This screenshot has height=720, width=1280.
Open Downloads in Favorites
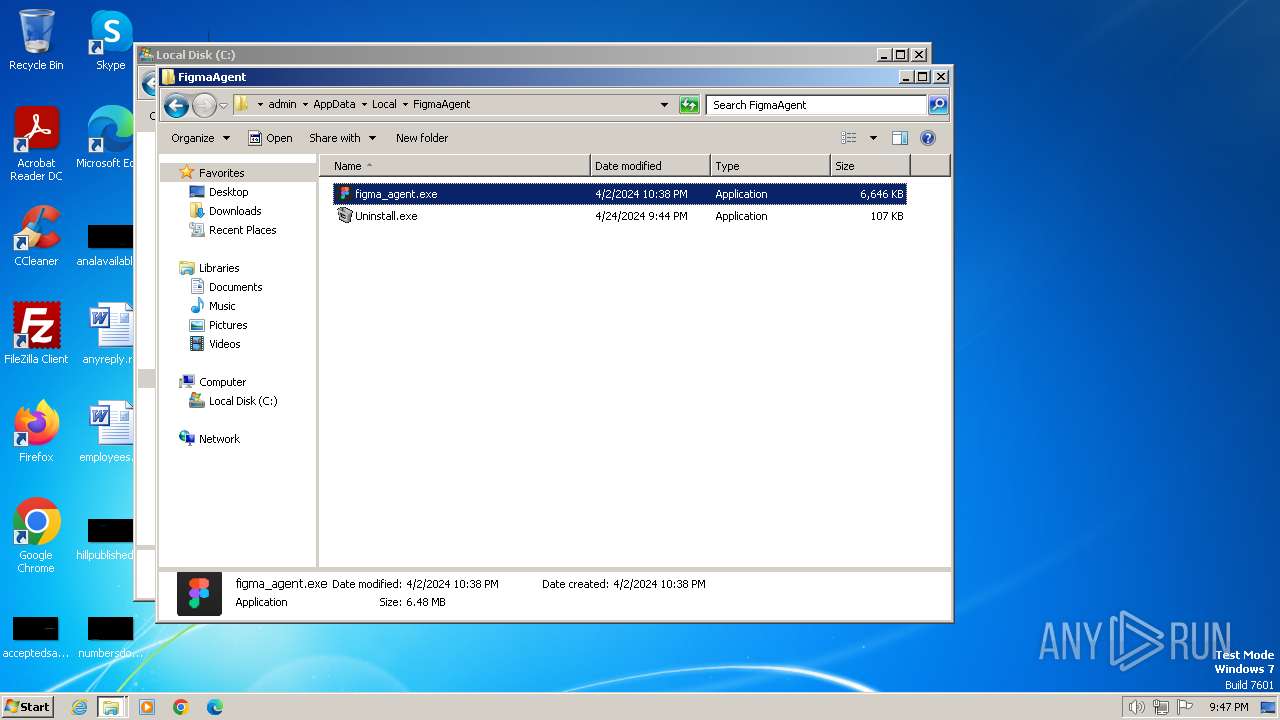[x=235, y=211]
